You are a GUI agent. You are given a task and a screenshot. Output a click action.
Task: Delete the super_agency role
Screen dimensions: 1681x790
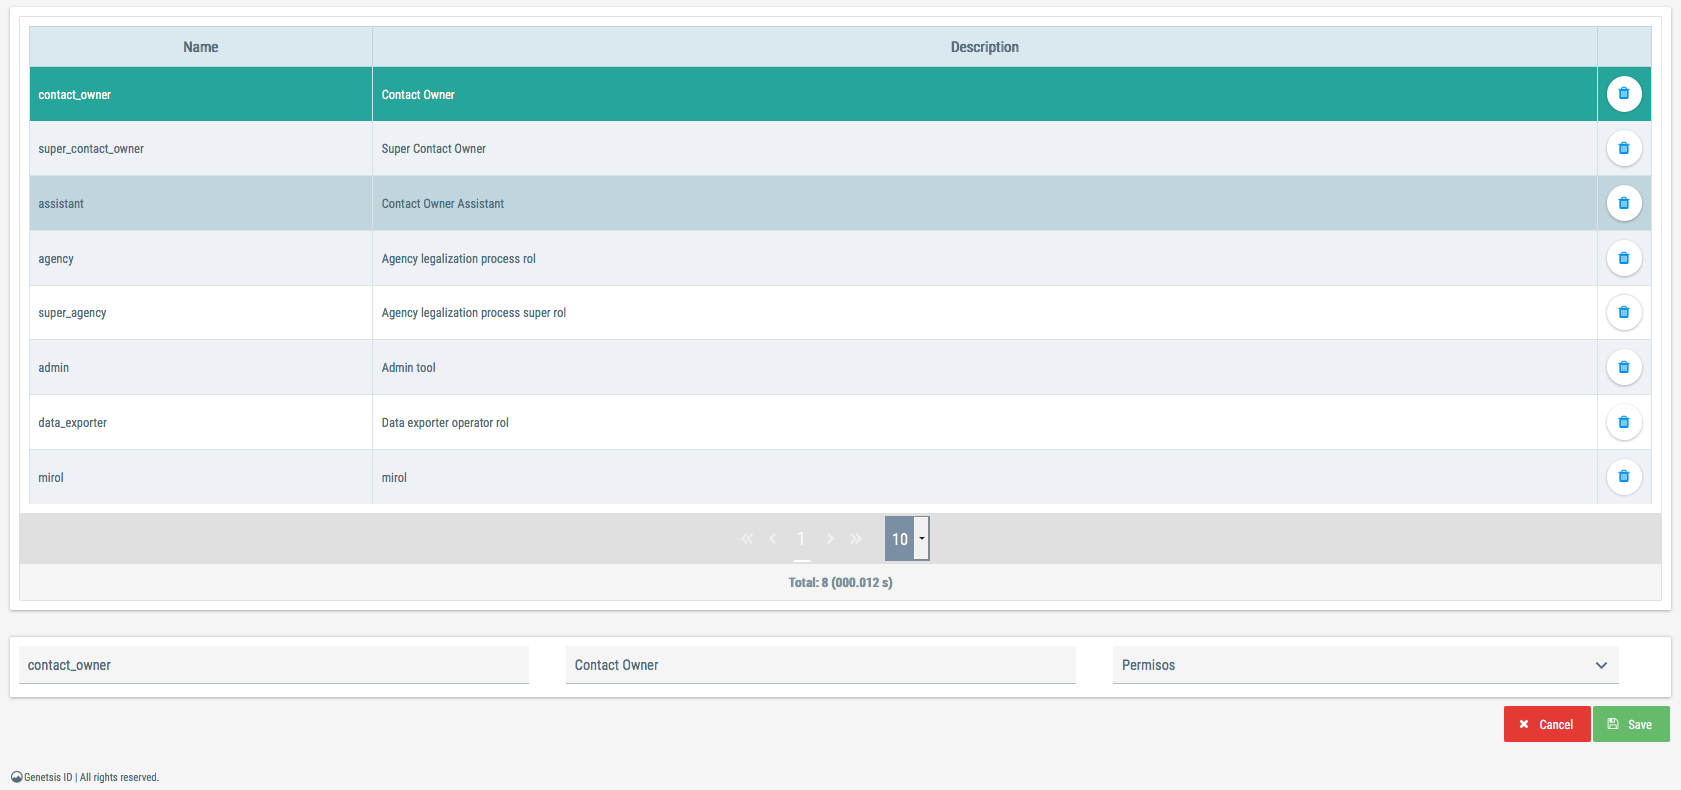click(1623, 313)
